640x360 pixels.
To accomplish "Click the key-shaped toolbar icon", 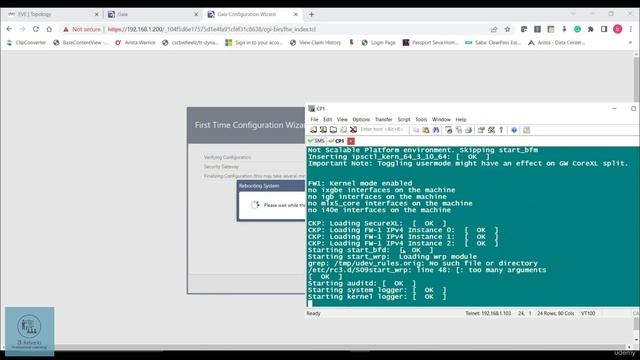I will pyautogui.click(x=501, y=130).
